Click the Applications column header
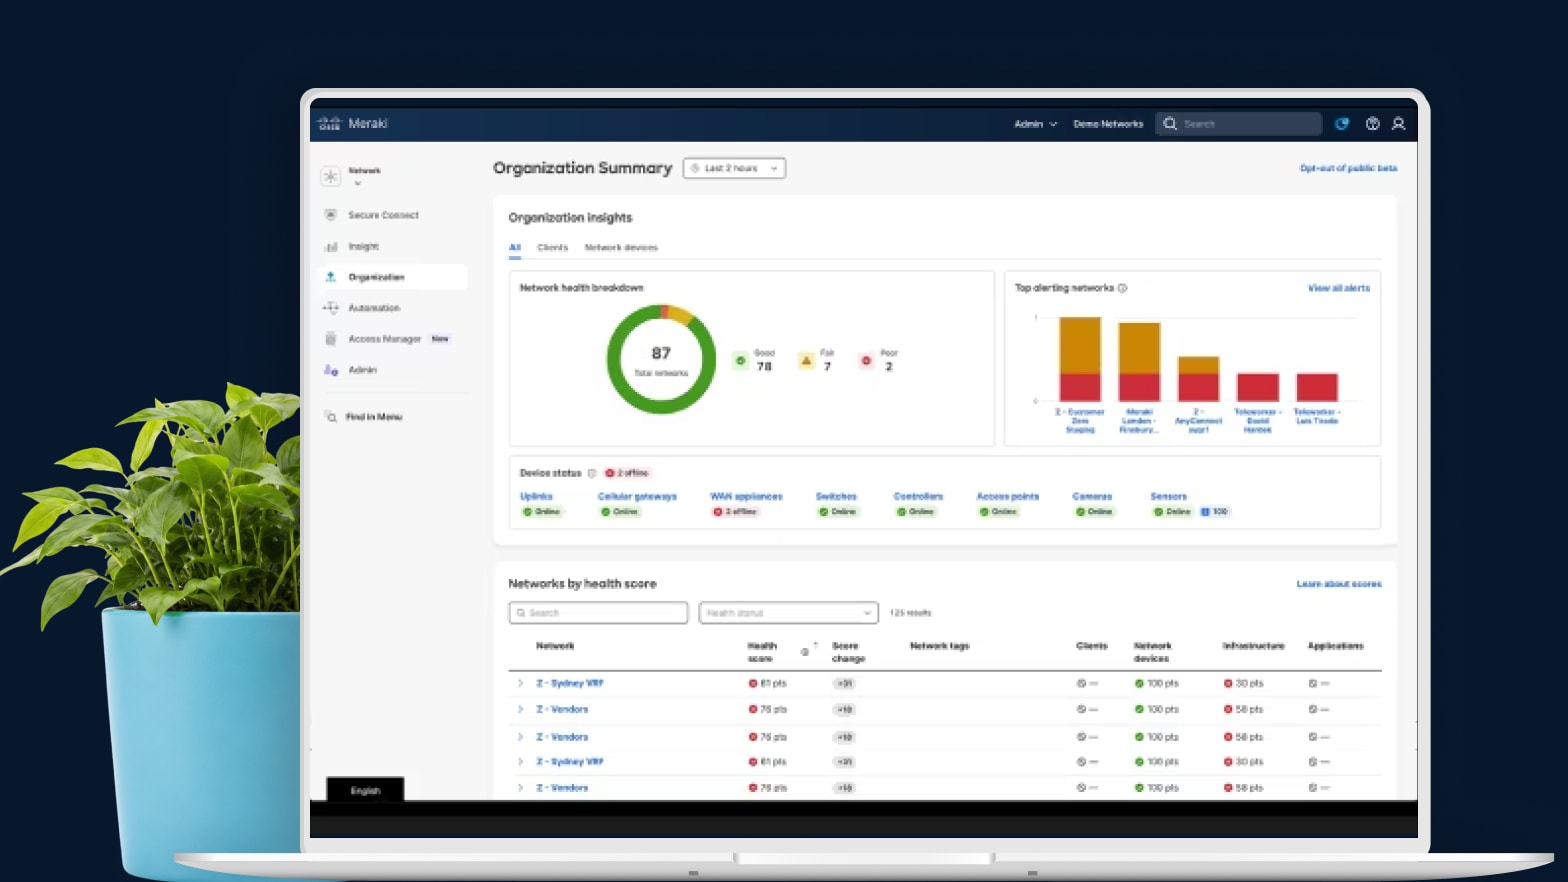Viewport: 1568px width, 882px height. [x=1335, y=646]
